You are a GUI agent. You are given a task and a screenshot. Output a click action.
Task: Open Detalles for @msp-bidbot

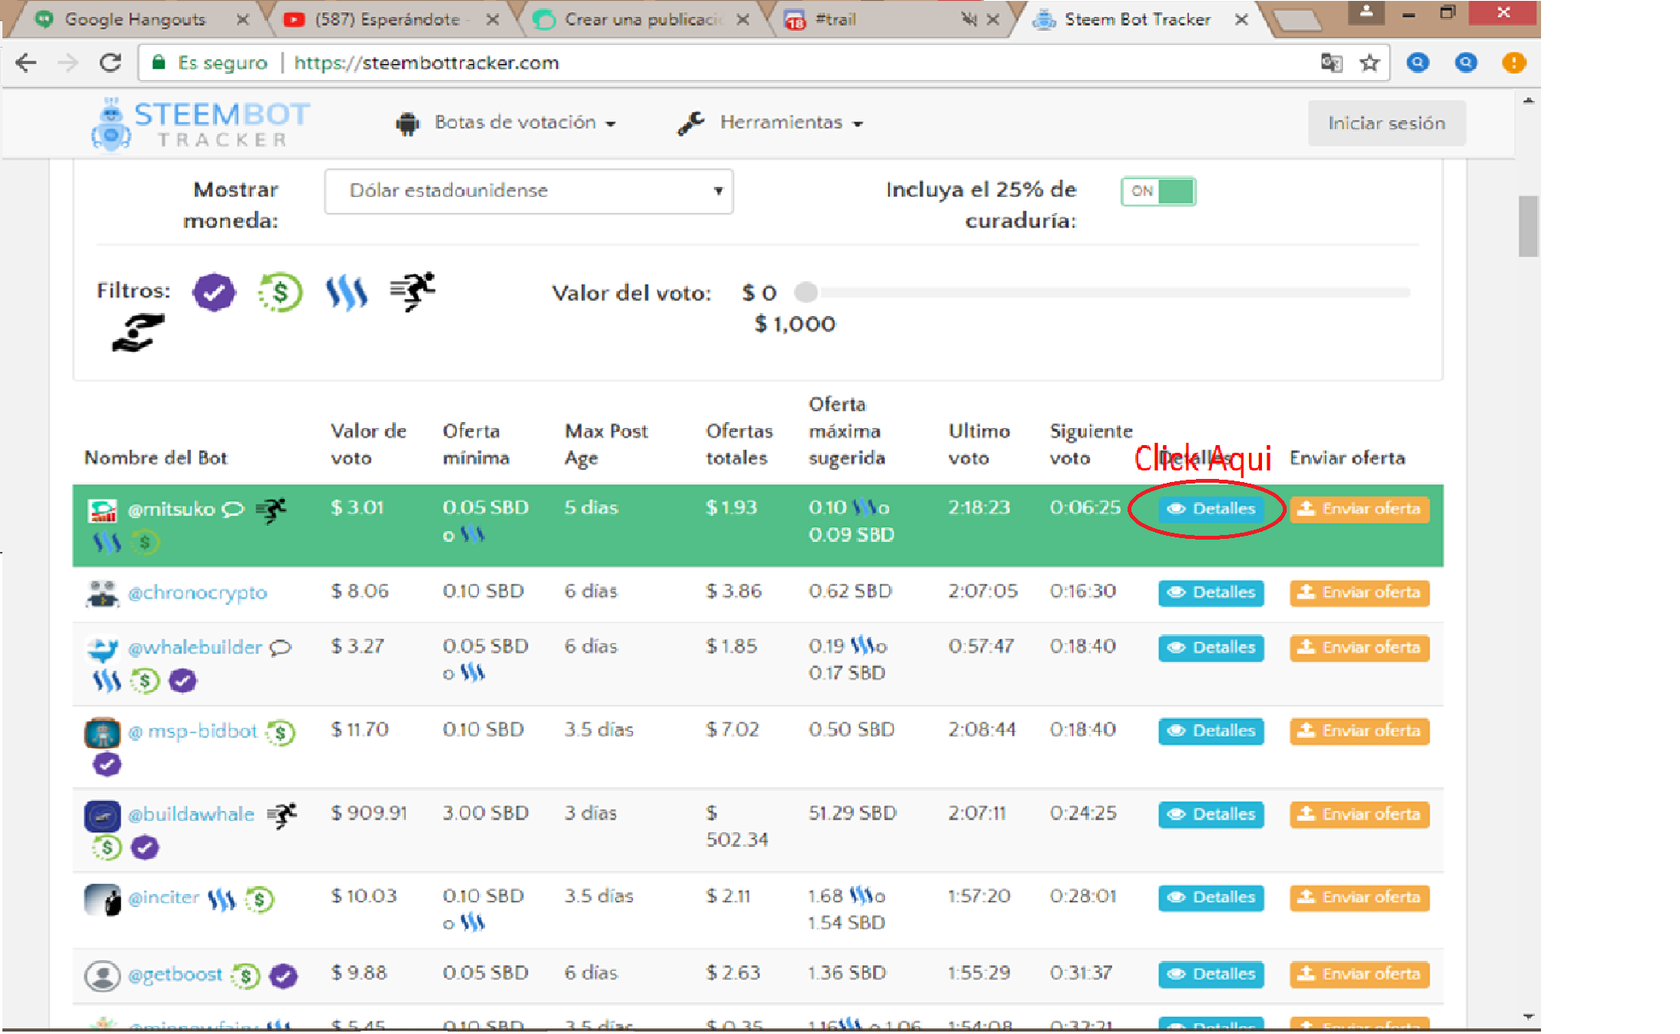pos(1211,731)
